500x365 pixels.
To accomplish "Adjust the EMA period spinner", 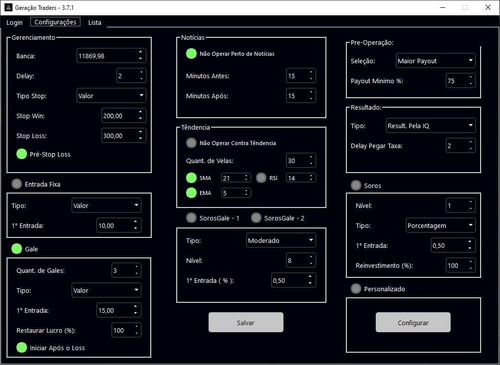I will pyautogui.click(x=246, y=193).
